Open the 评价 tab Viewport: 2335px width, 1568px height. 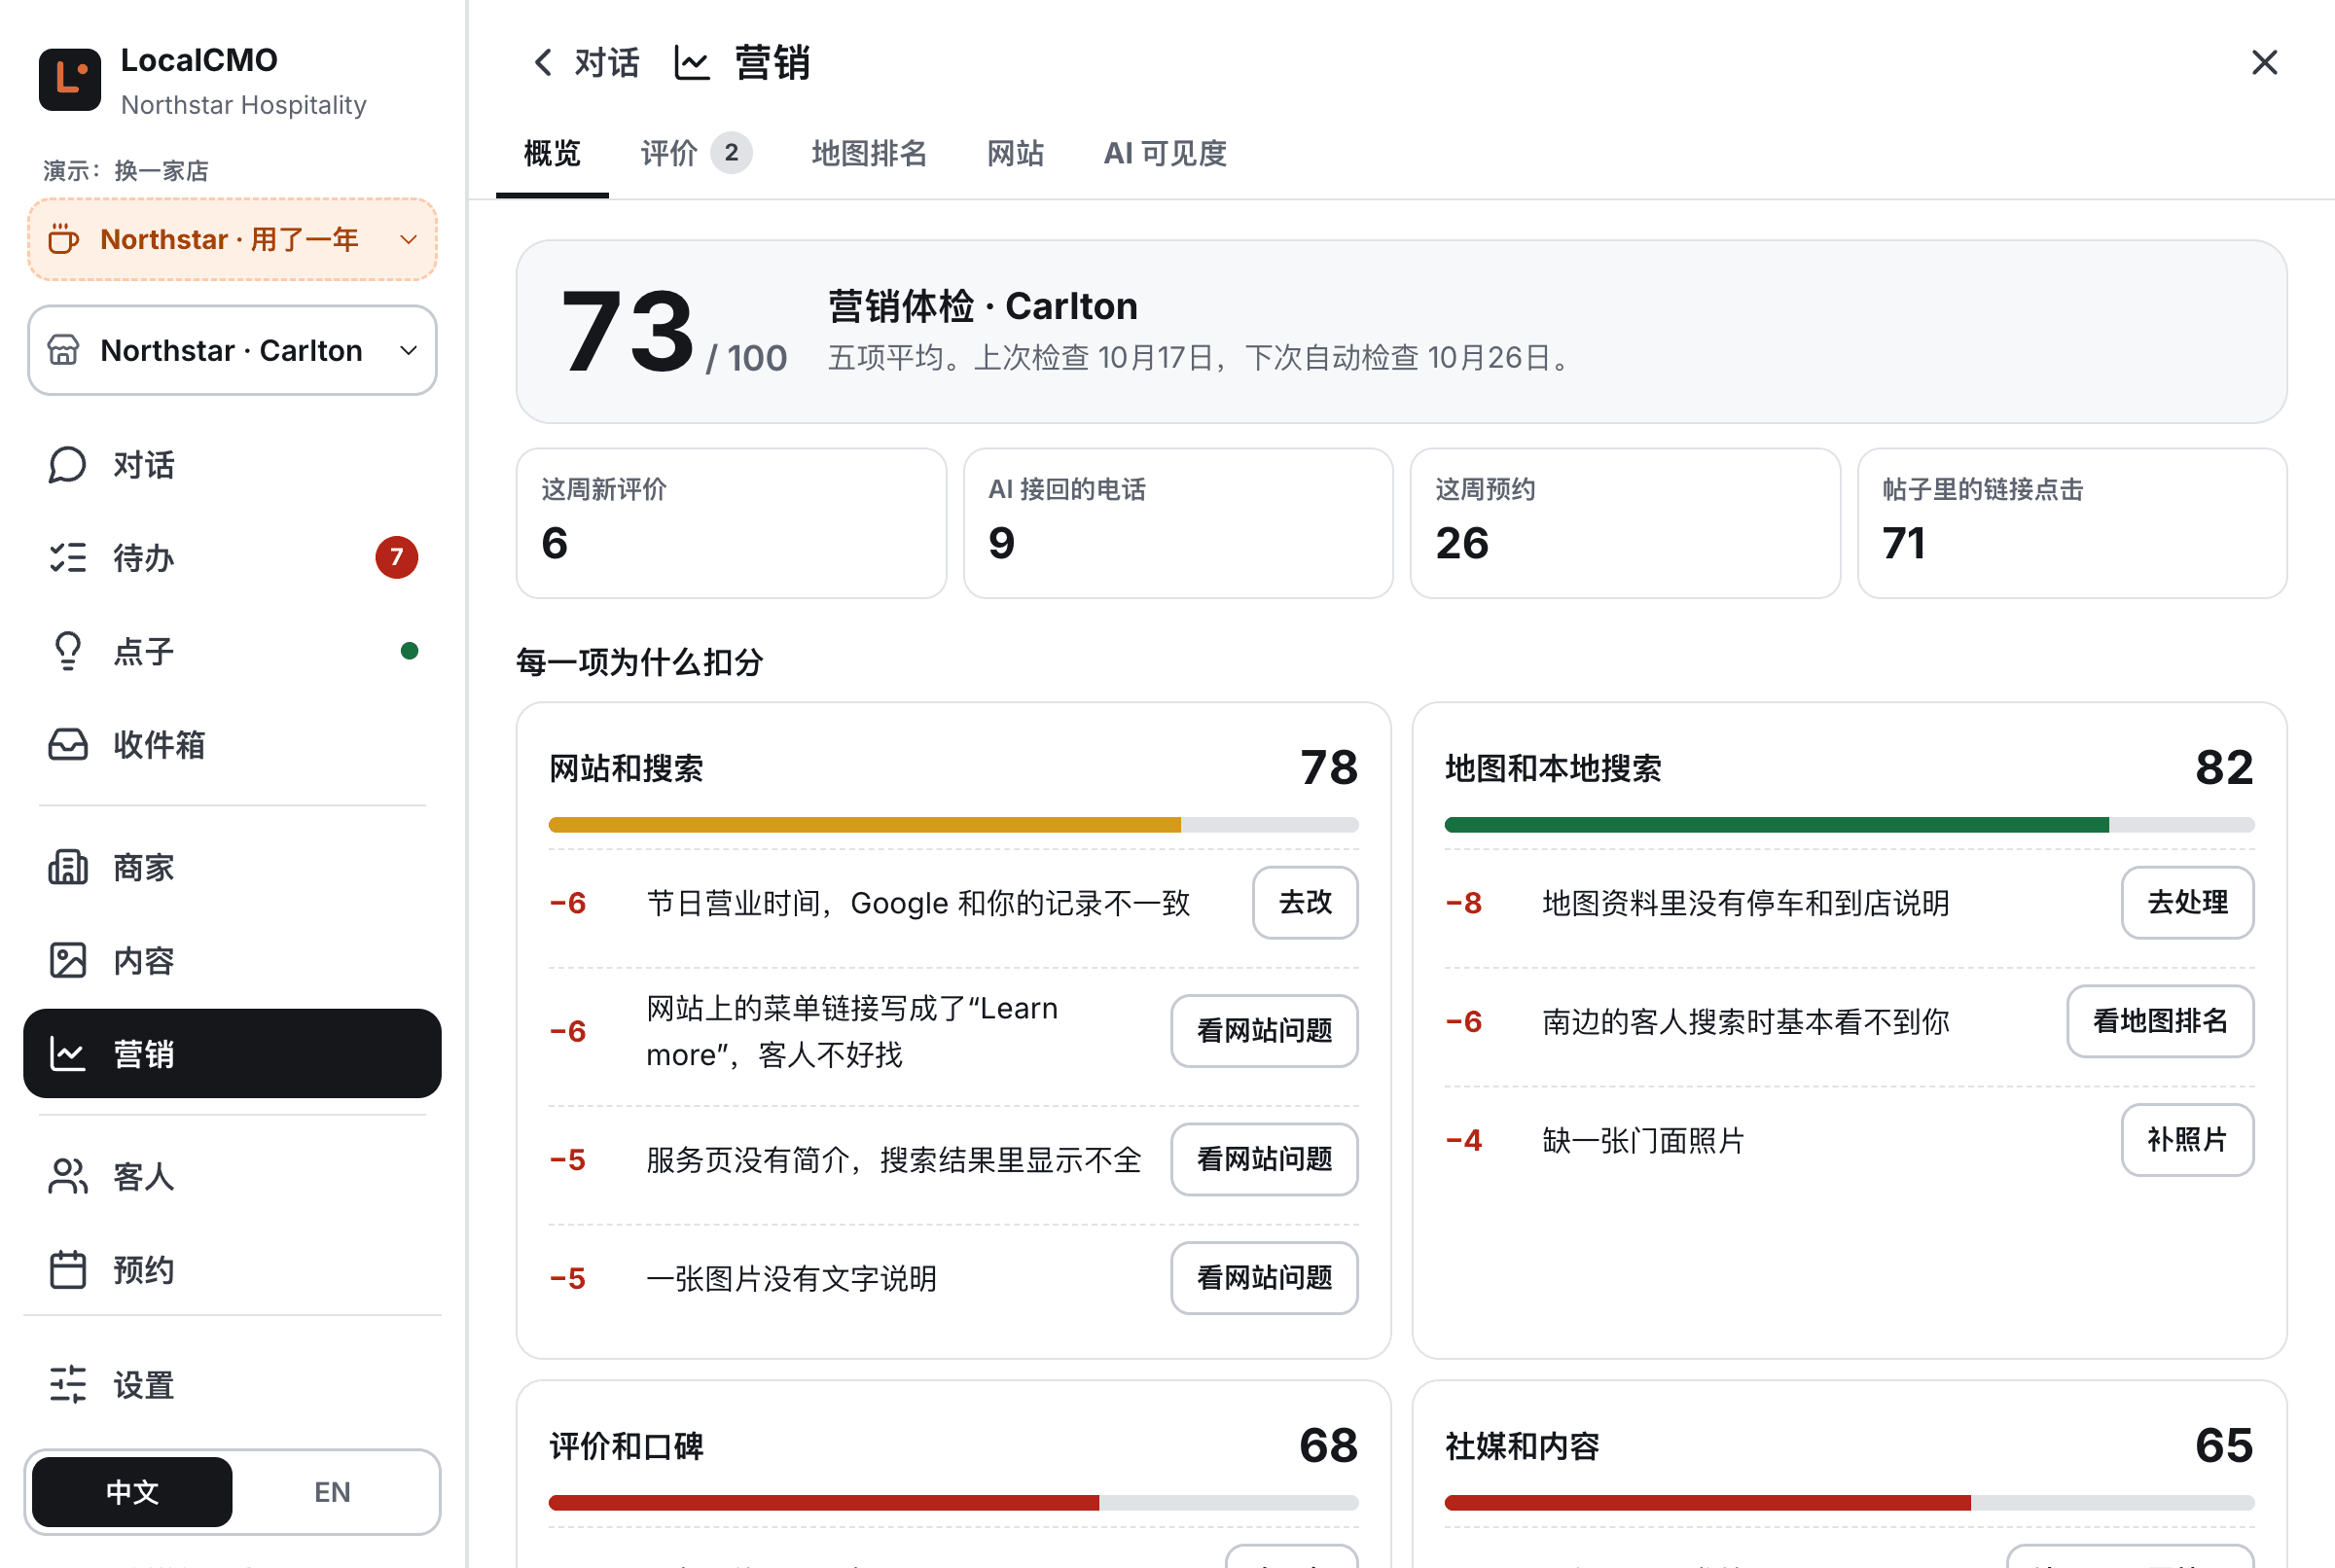695,153
